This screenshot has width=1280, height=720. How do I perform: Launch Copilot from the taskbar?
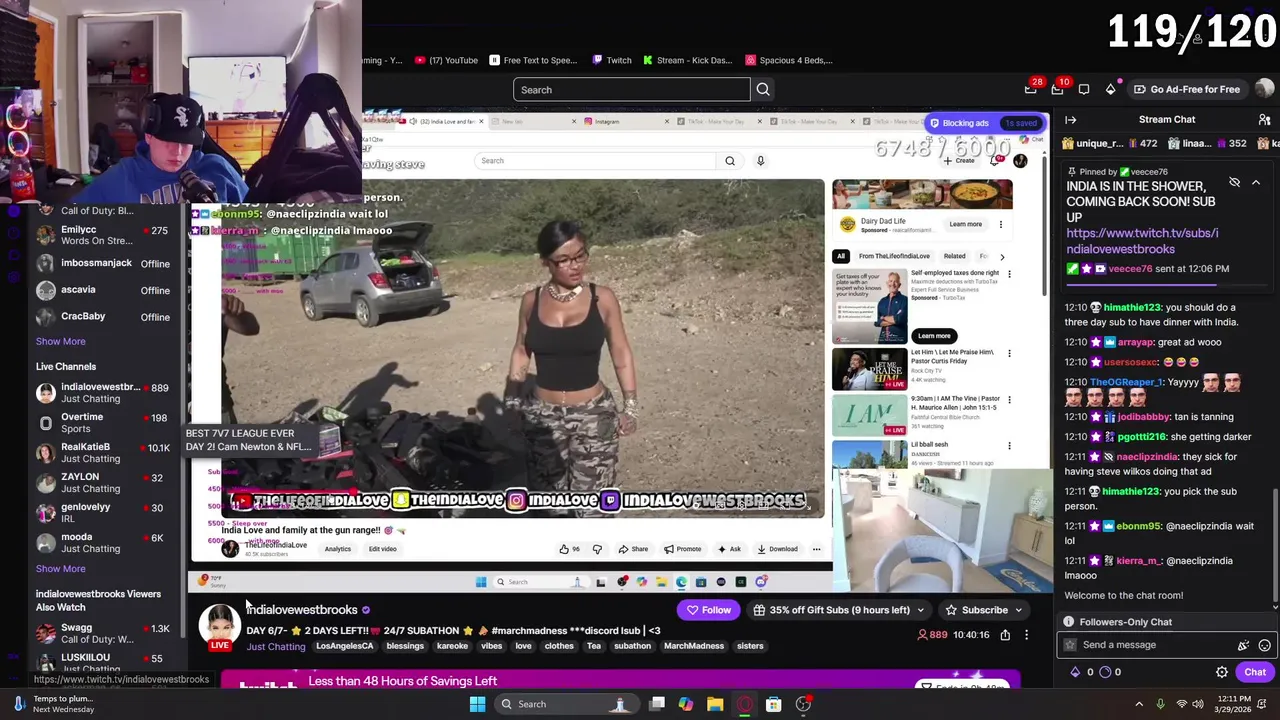686,704
